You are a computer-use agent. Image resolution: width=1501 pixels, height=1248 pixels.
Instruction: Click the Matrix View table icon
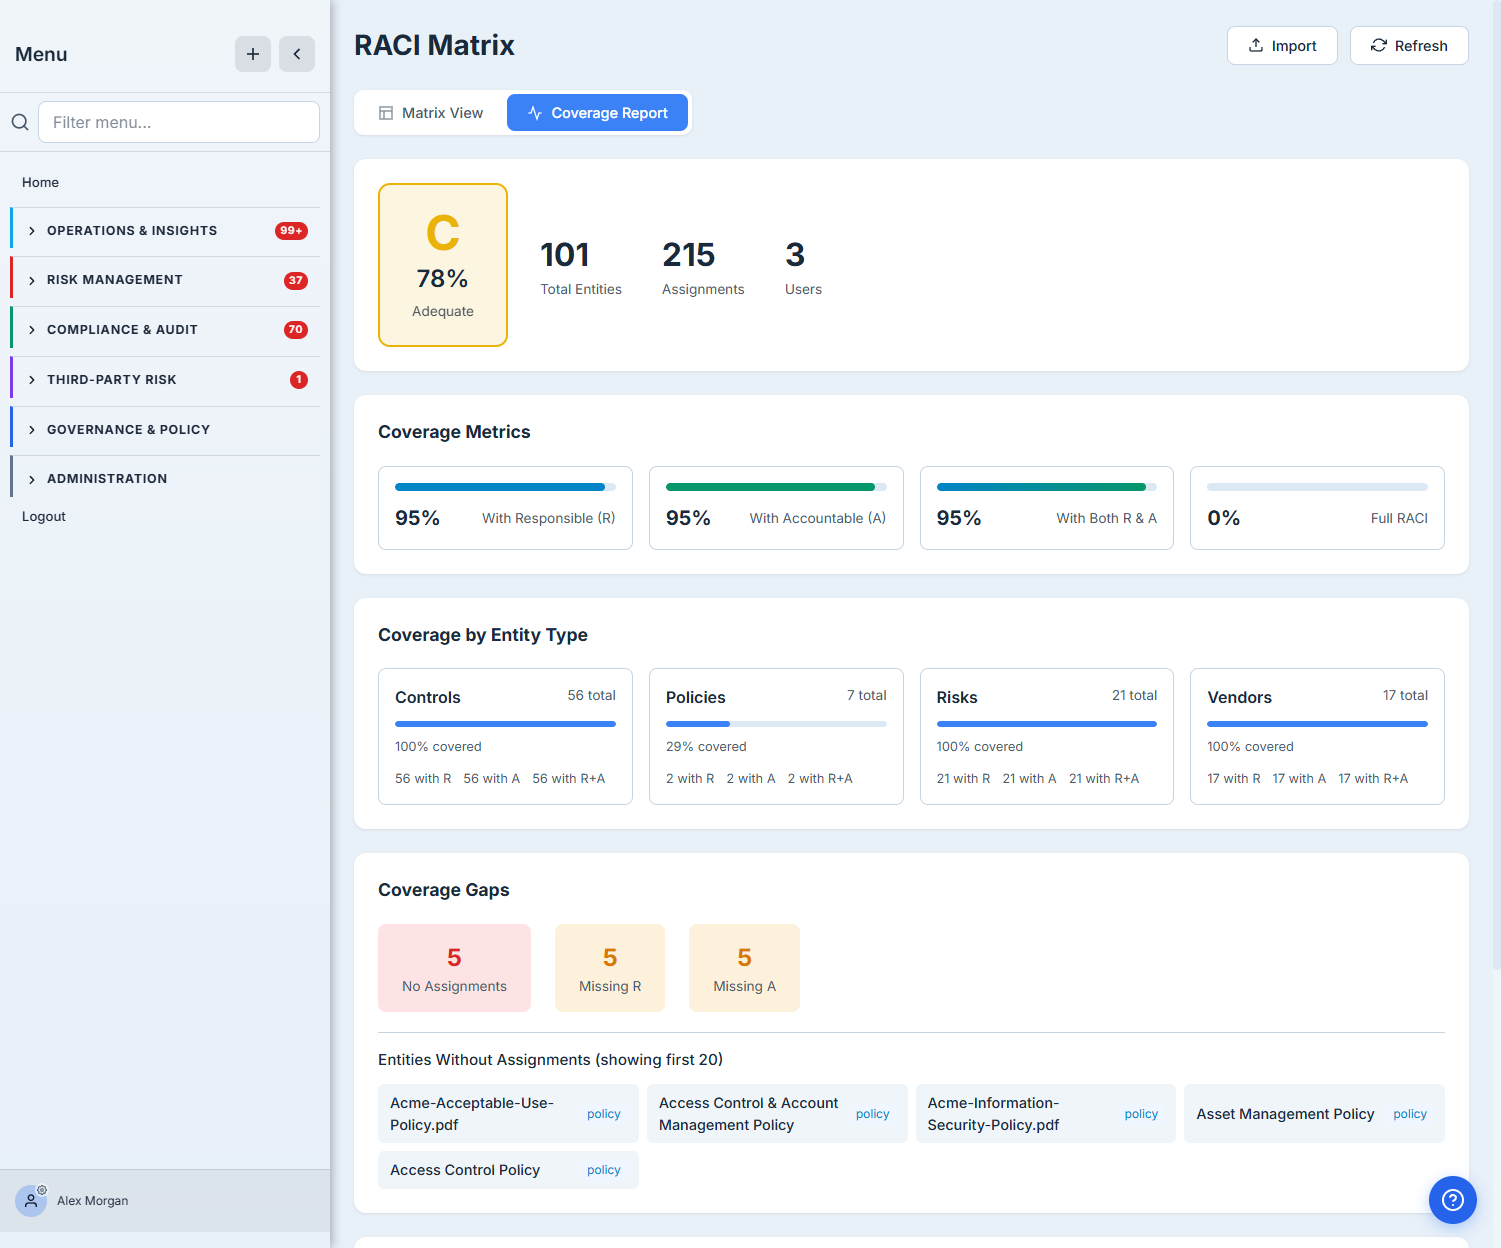(x=386, y=113)
